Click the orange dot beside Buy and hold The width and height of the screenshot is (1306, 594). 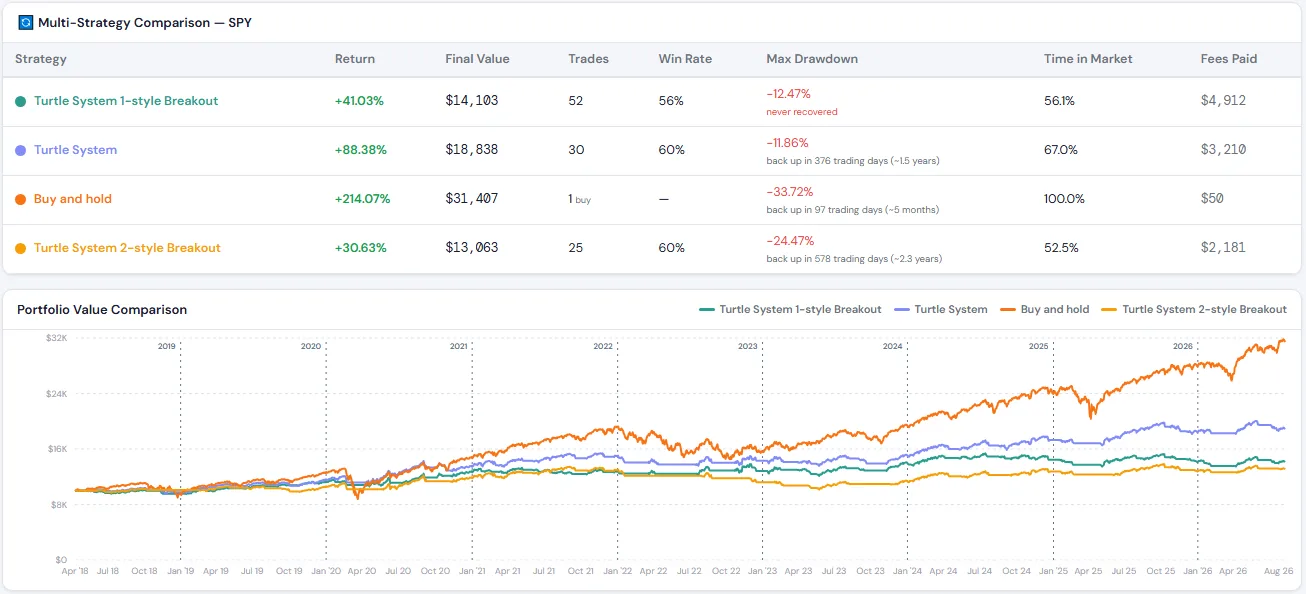point(21,200)
